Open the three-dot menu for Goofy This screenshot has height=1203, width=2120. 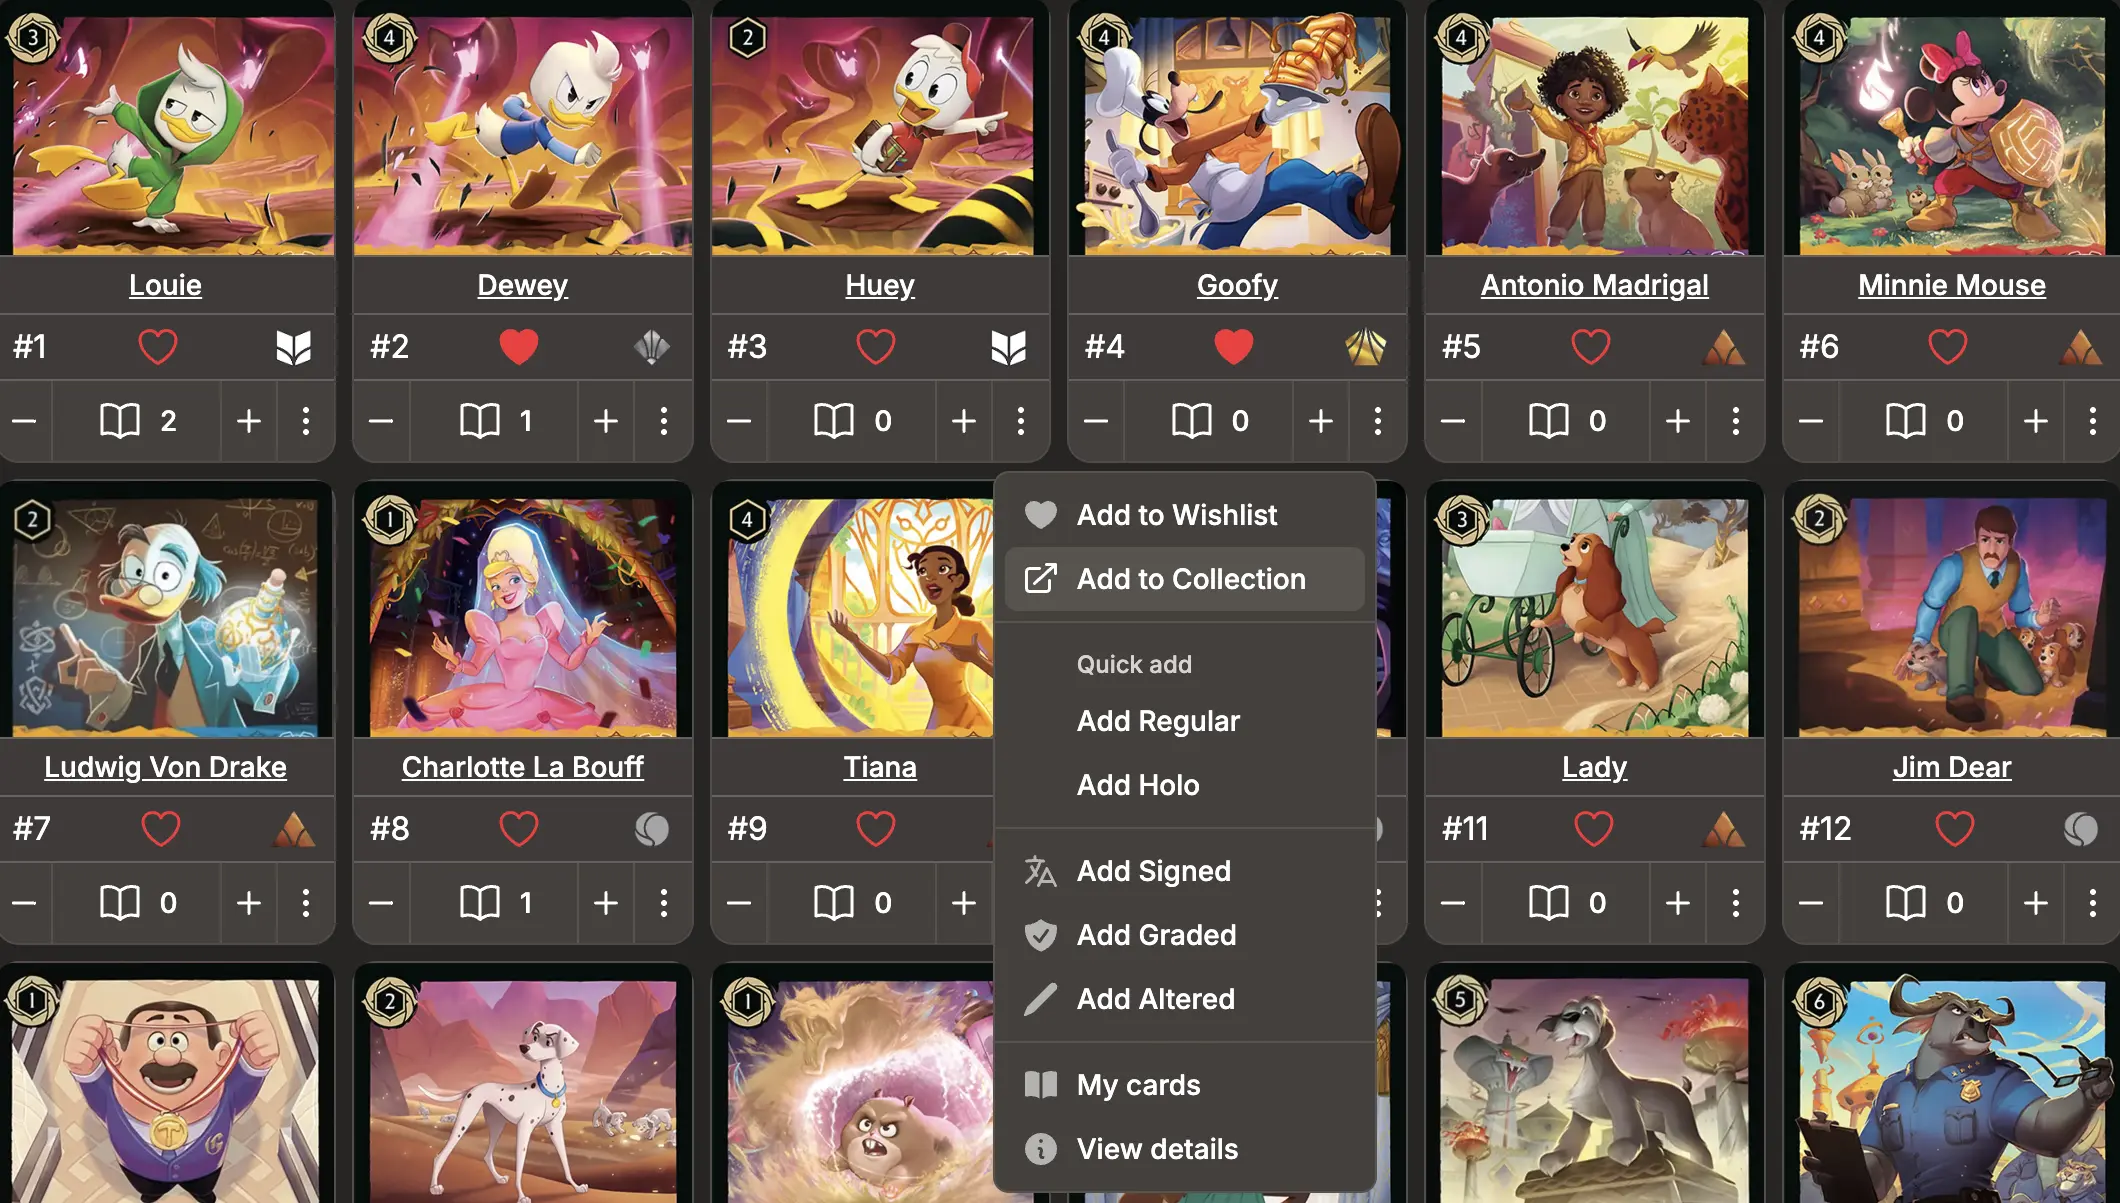pyautogui.click(x=1378, y=421)
